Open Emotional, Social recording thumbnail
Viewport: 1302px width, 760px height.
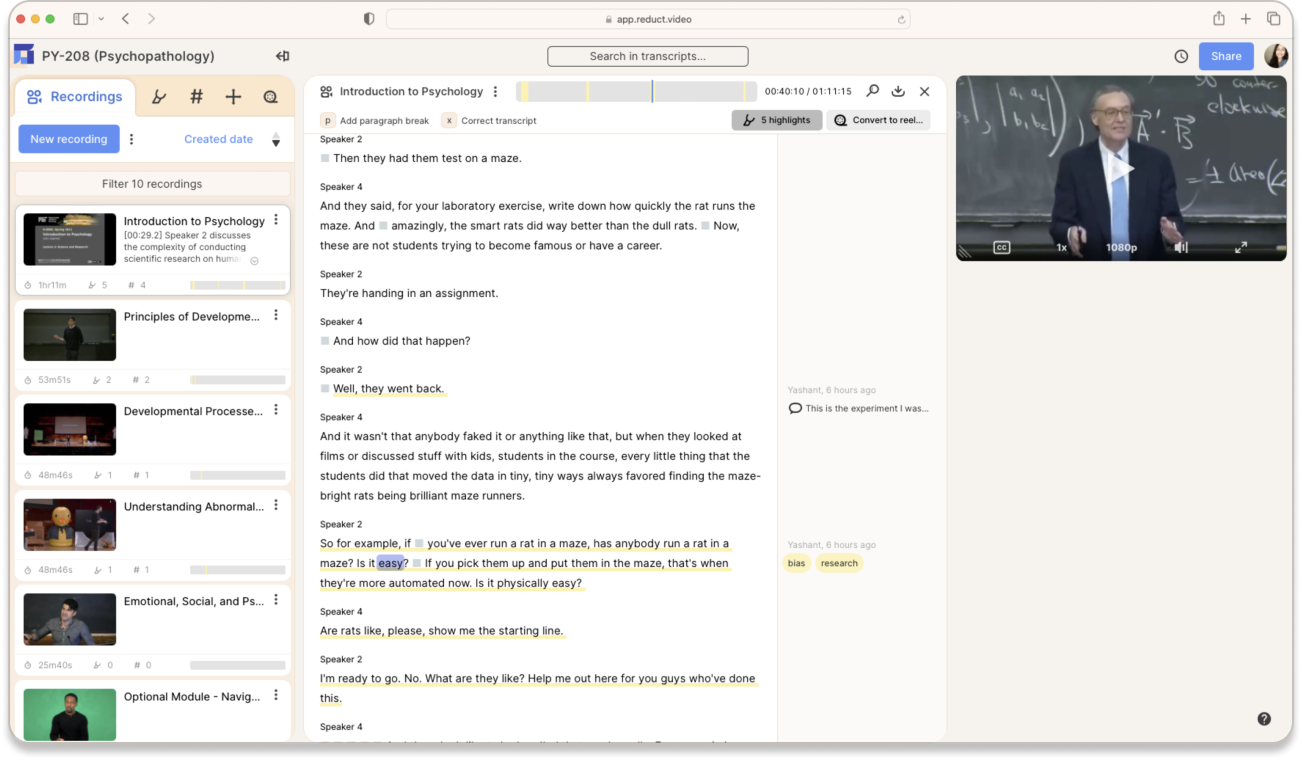click(x=70, y=619)
